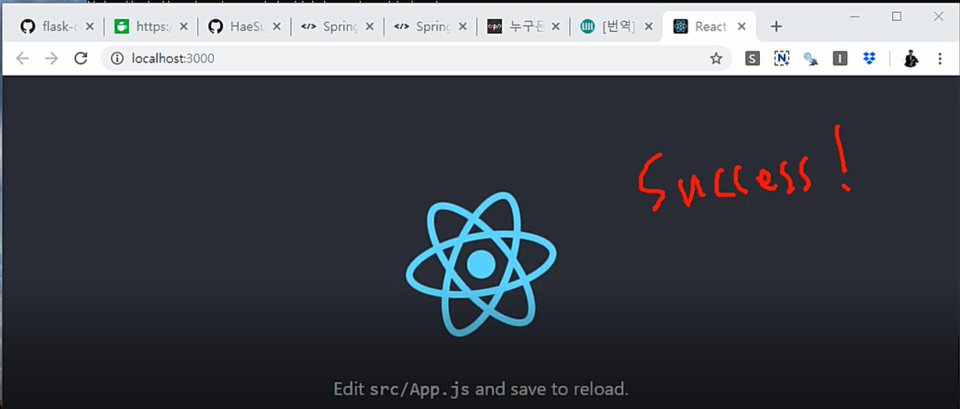Click the localhost:3000 address bar
This screenshot has height=409, width=960.
coord(416,59)
